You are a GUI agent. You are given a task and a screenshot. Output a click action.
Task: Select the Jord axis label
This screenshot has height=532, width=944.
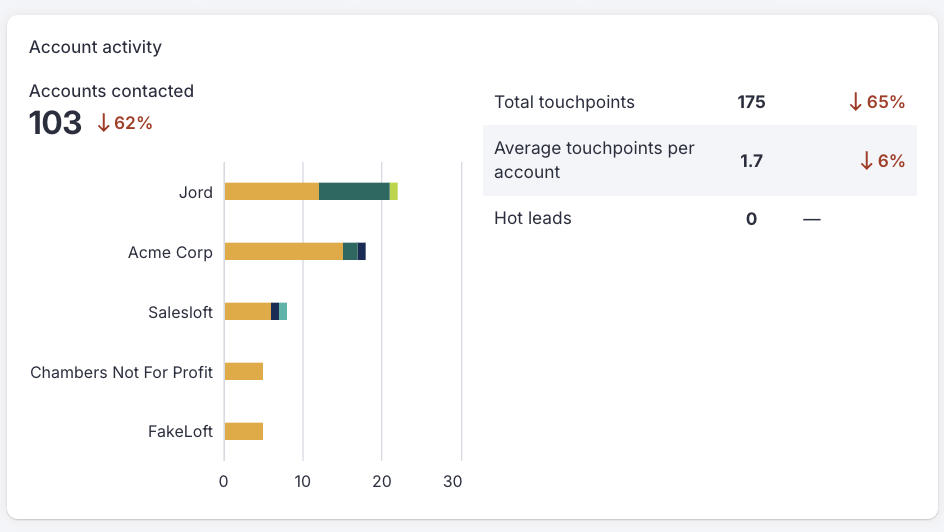pos(196,193)
